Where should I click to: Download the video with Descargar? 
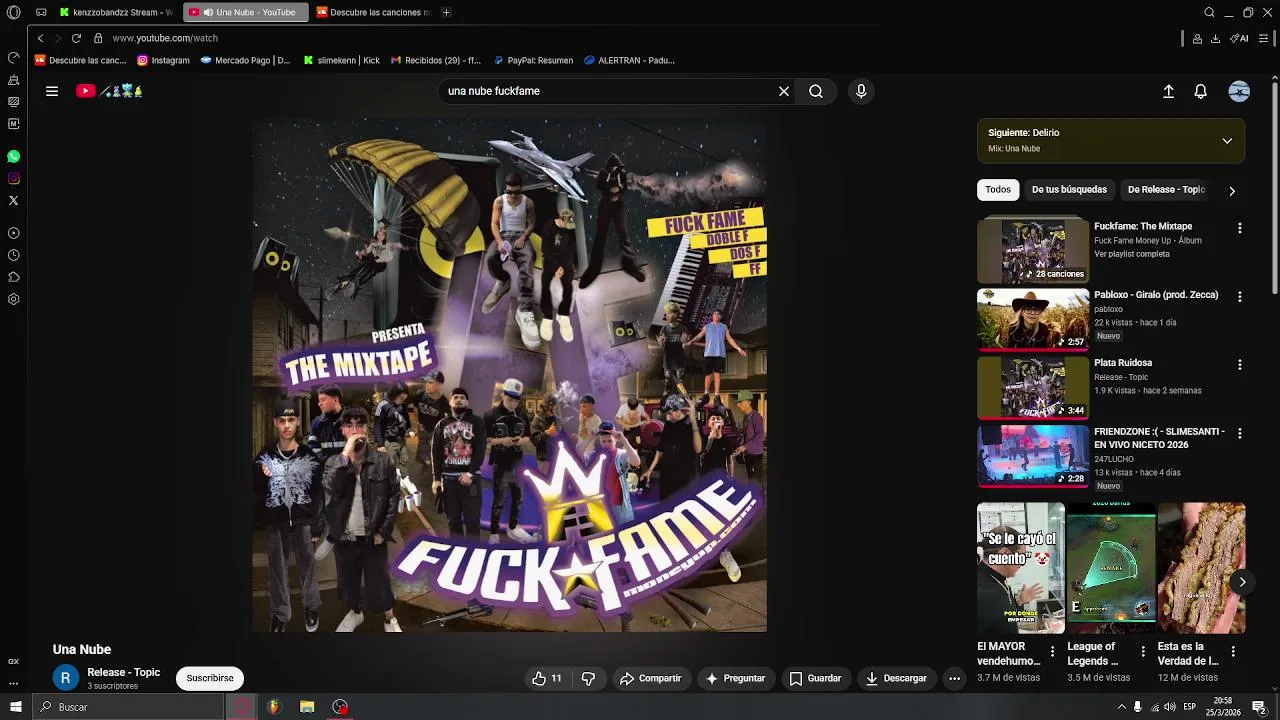coord(896,678)
